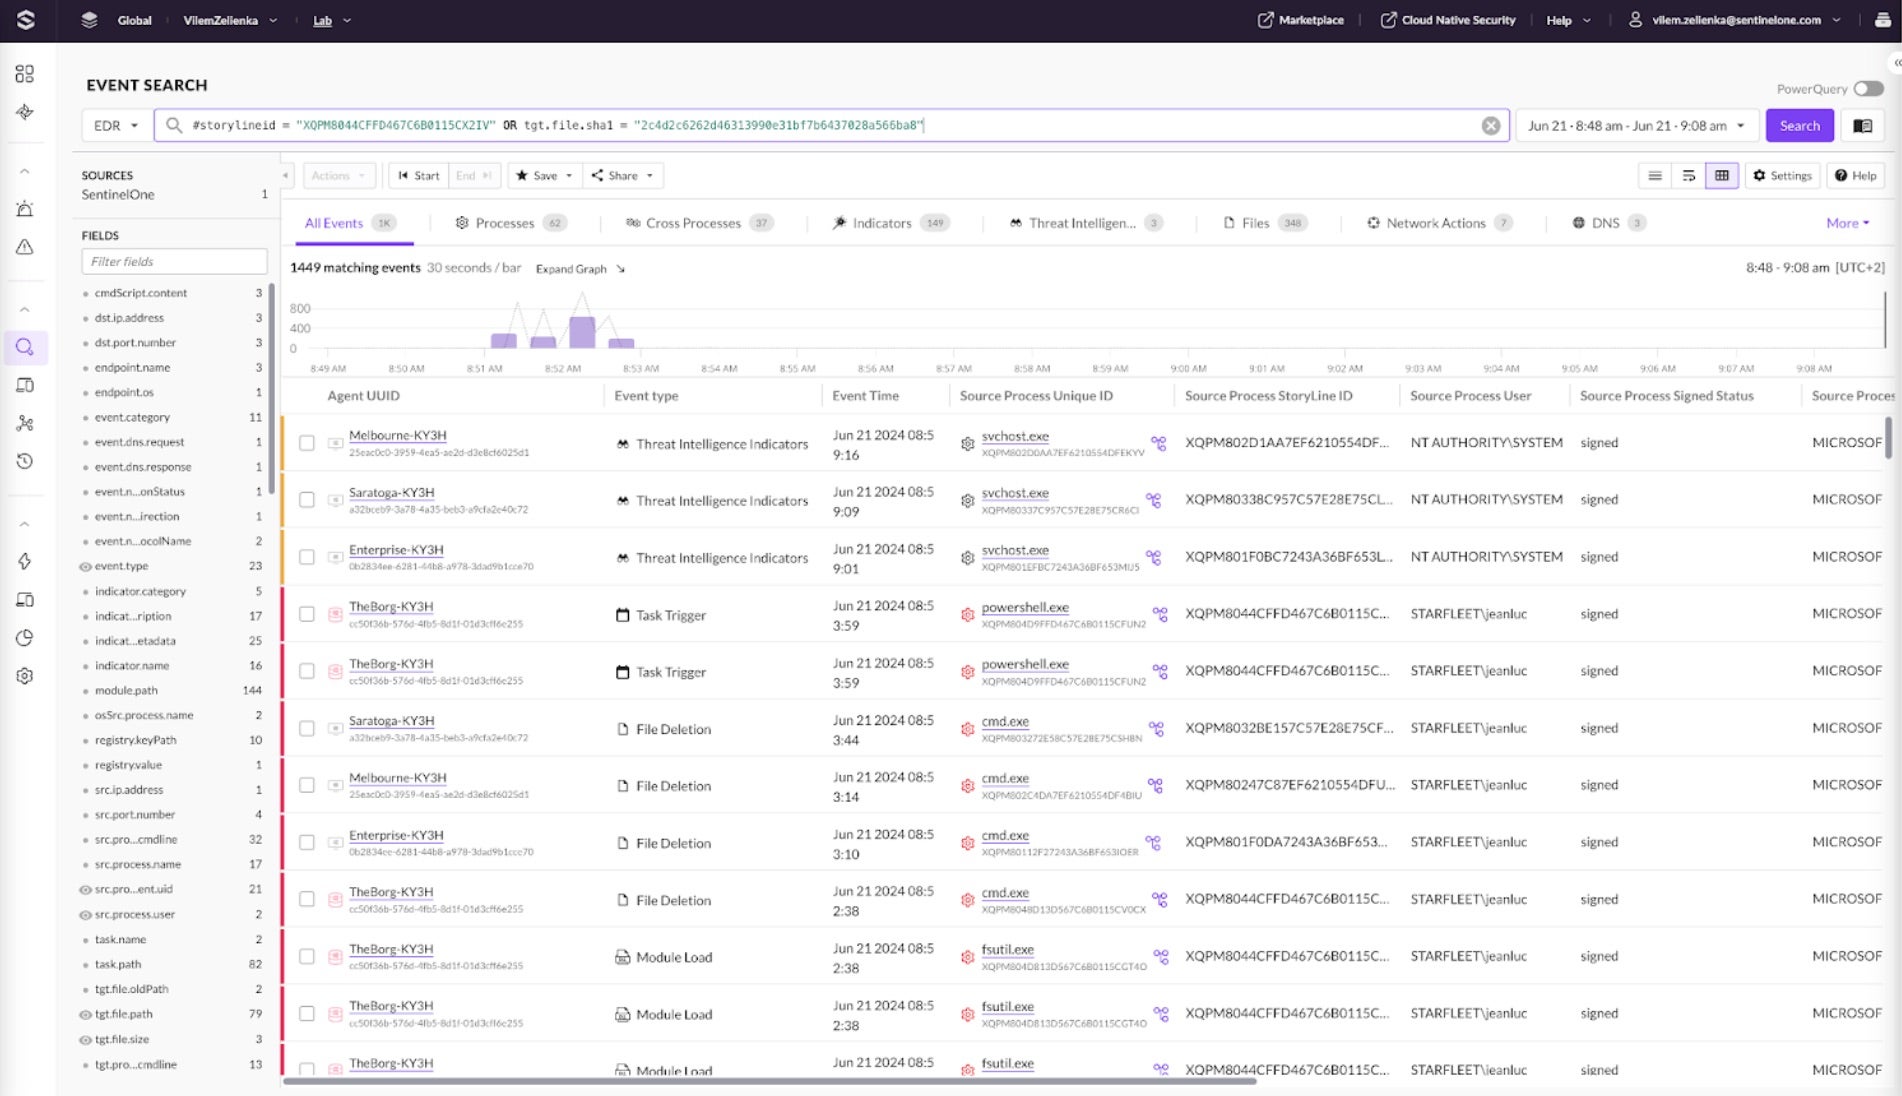The image size is (1902, 1096).
Task: Open the time range dropdown
Action: (x=1635, y=126)
